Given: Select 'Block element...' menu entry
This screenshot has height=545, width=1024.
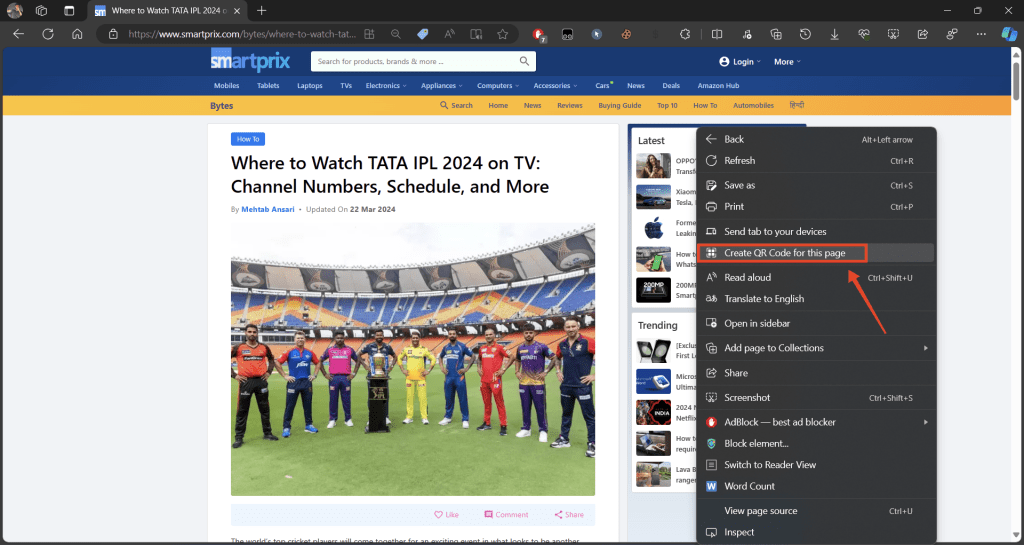Looking at the screenshot, I should click(x=816, y=444).
